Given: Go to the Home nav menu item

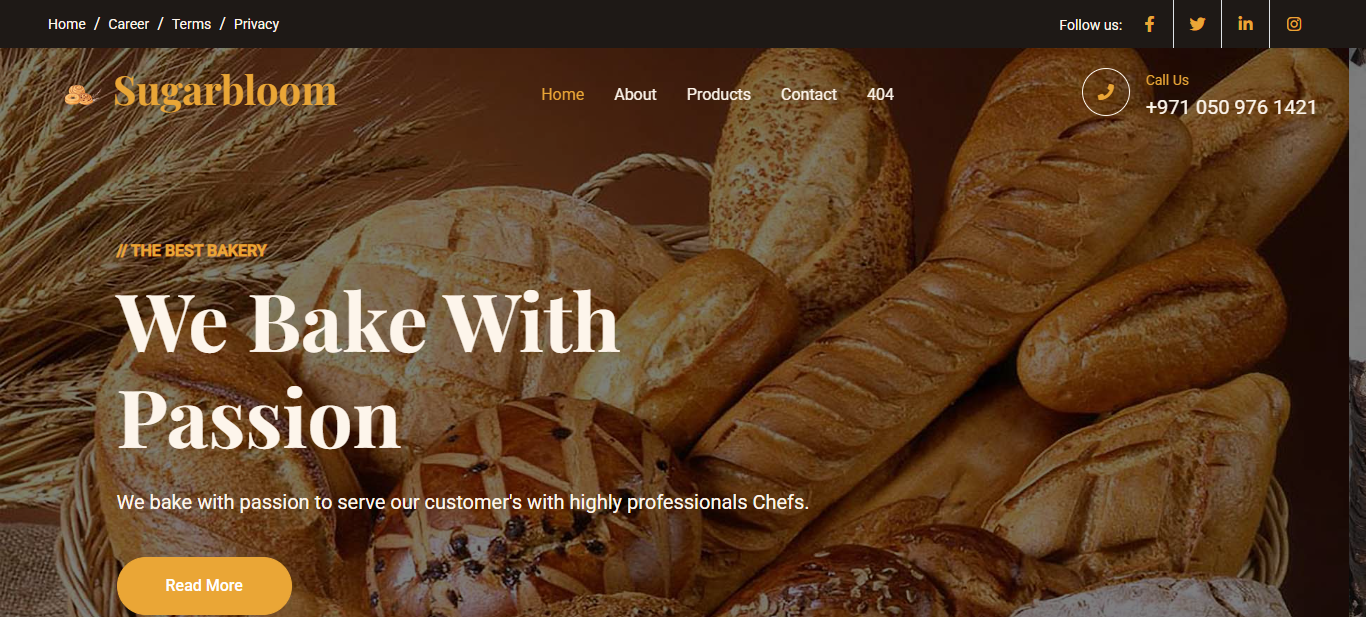Looking at the screenshot, I should [x=562, y=94].
